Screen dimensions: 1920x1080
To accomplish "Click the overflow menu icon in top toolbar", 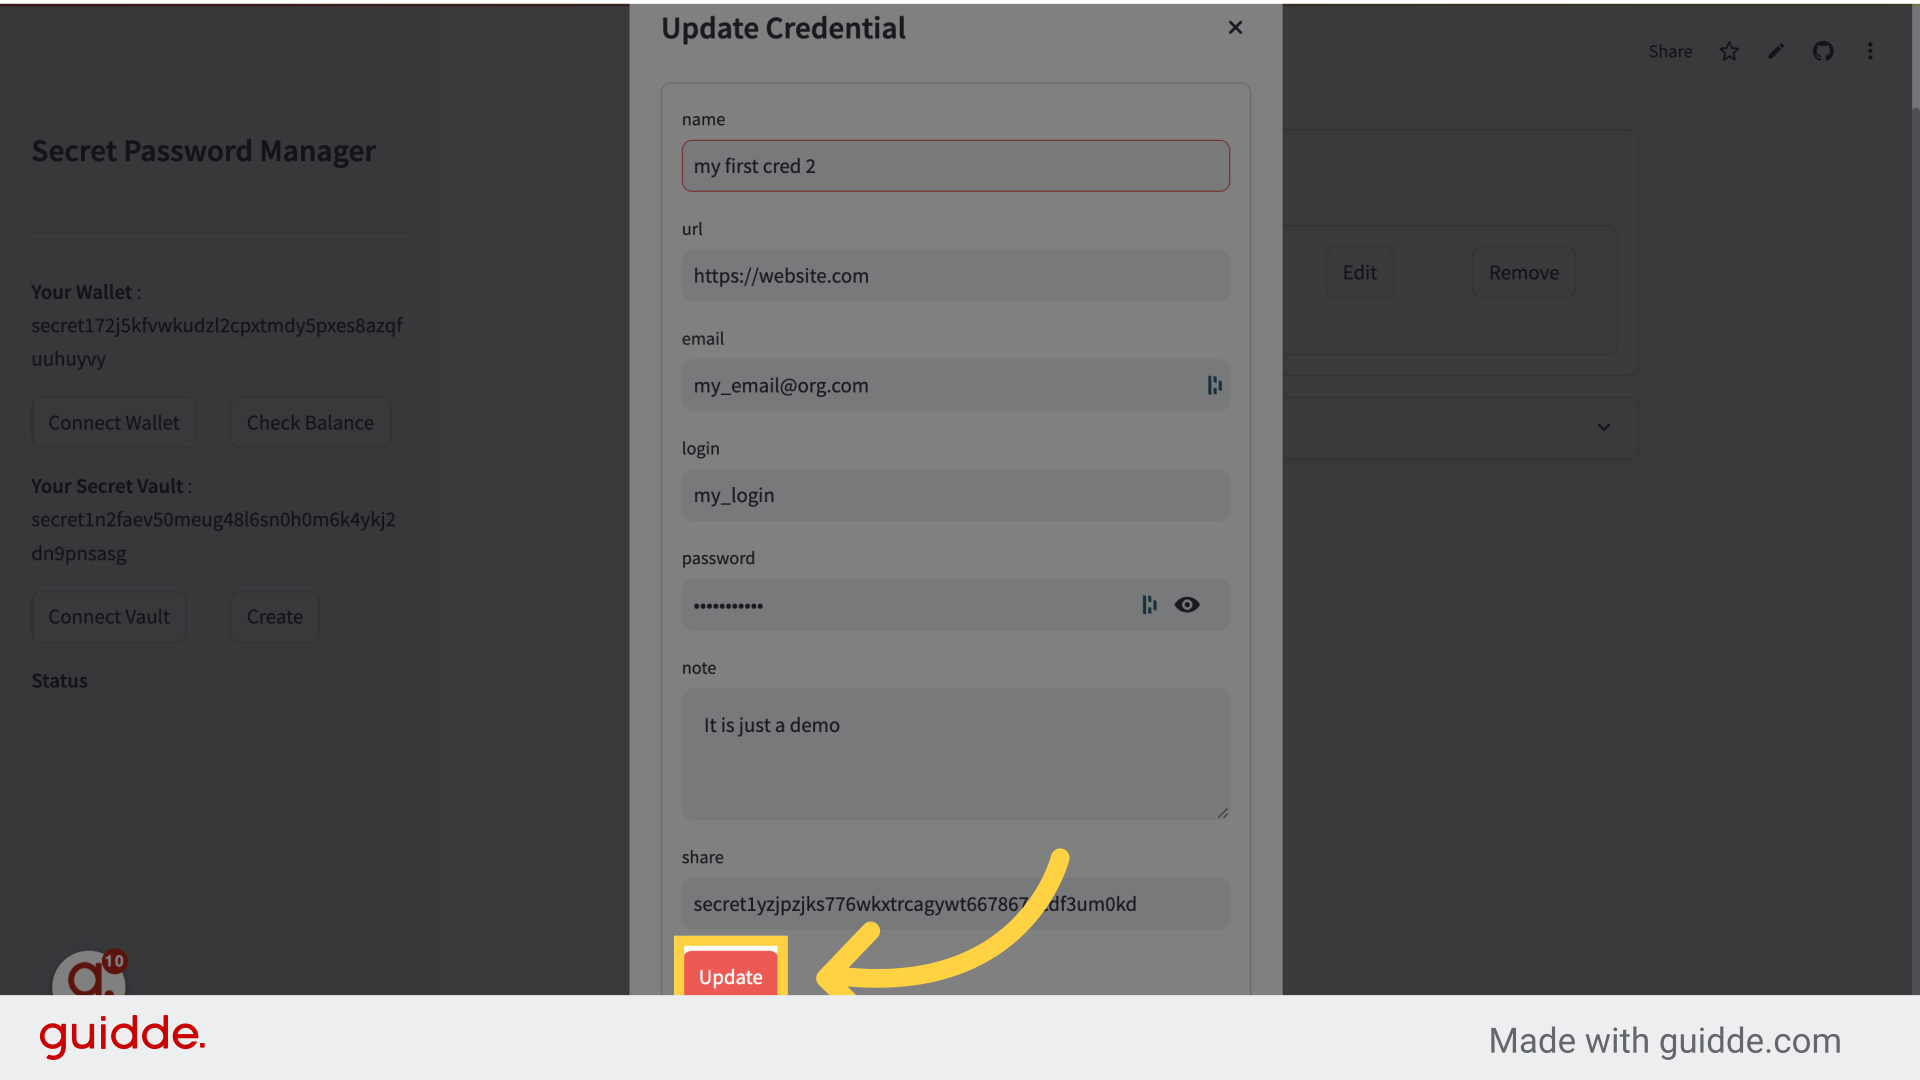I will click(1870, 50).
